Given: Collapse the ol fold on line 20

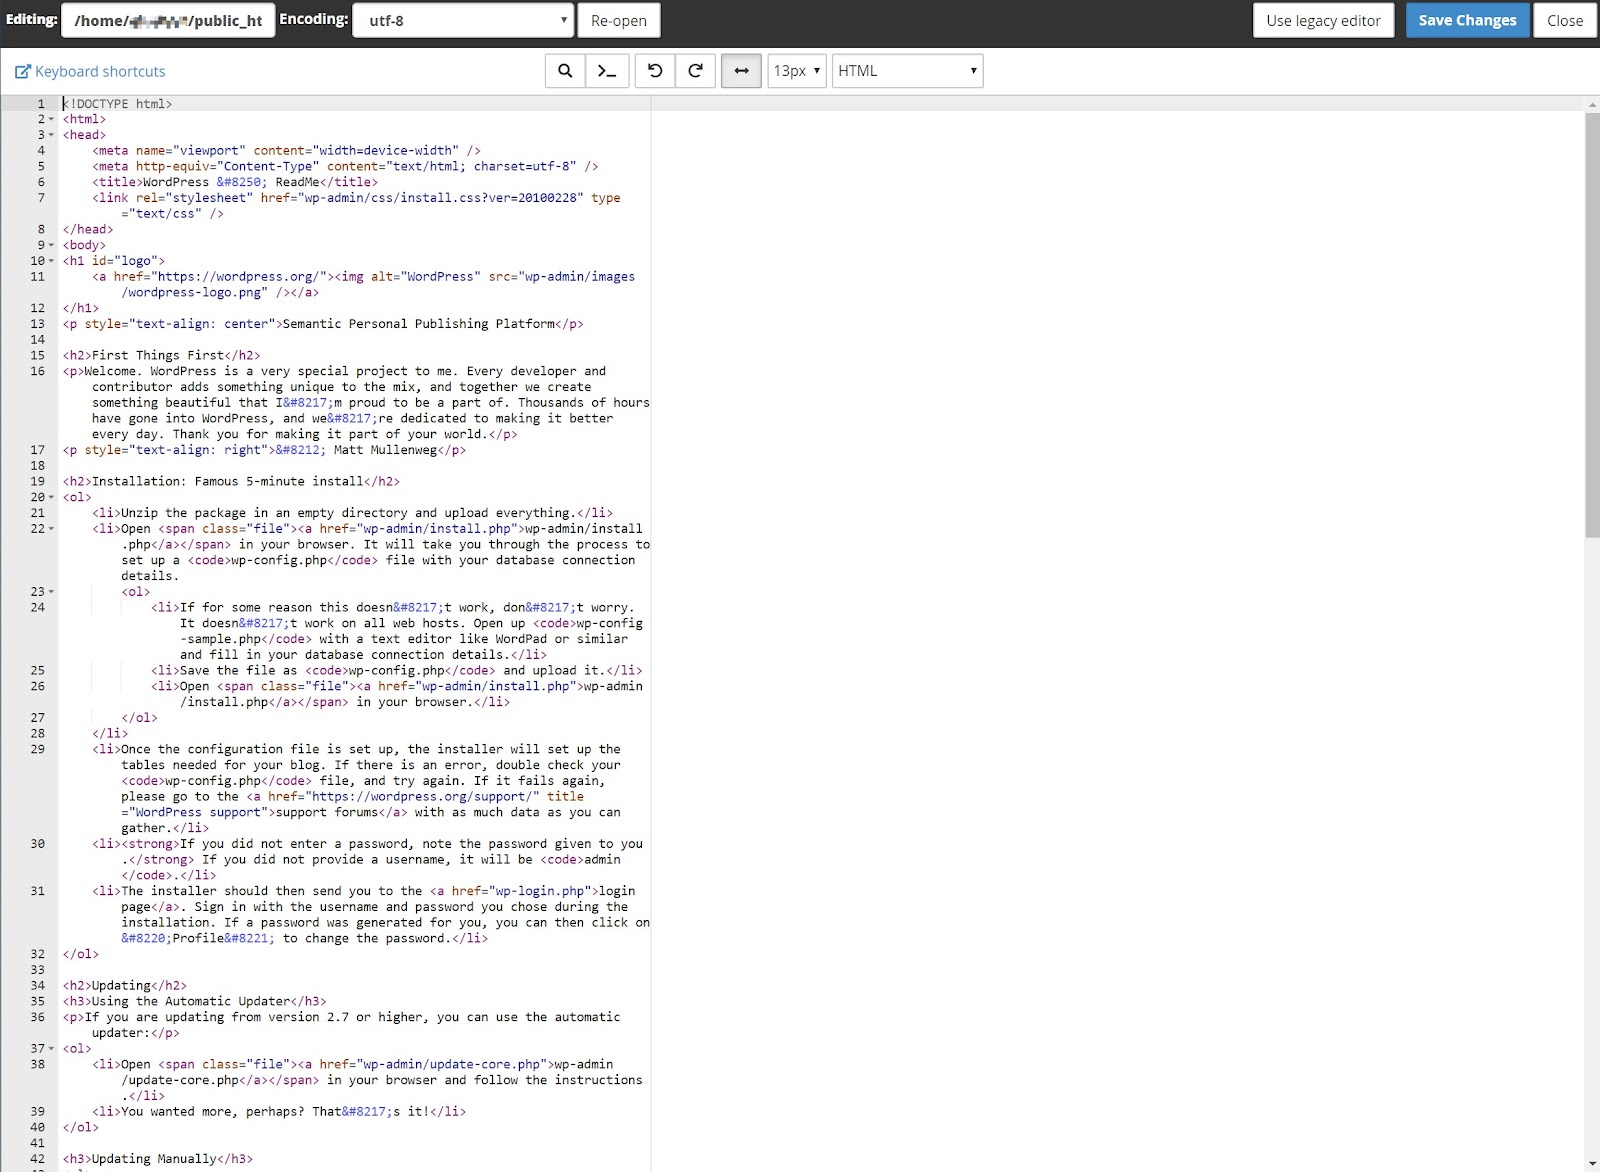Looking at the screenshot, I should pyautogui.click(x=52, y=498).
